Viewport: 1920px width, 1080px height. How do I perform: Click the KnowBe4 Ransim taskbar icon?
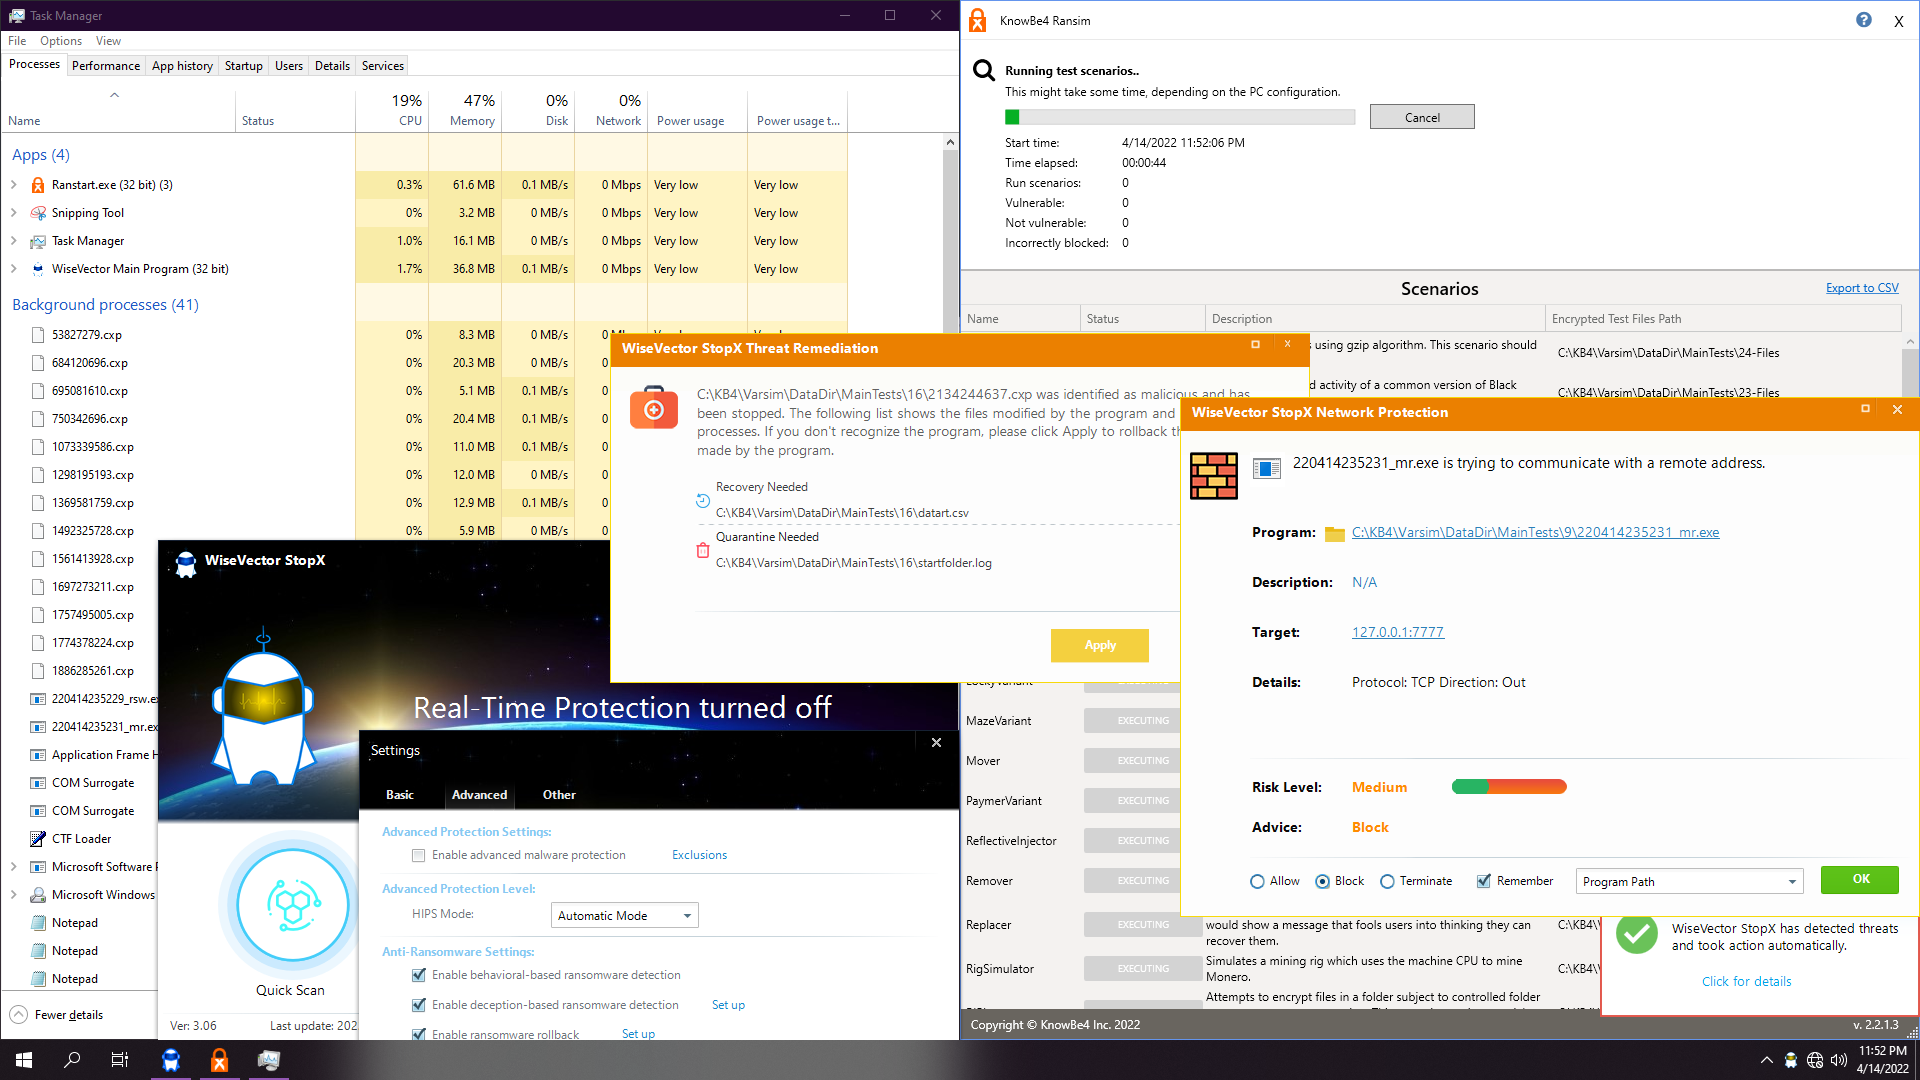pos(219,1060)
